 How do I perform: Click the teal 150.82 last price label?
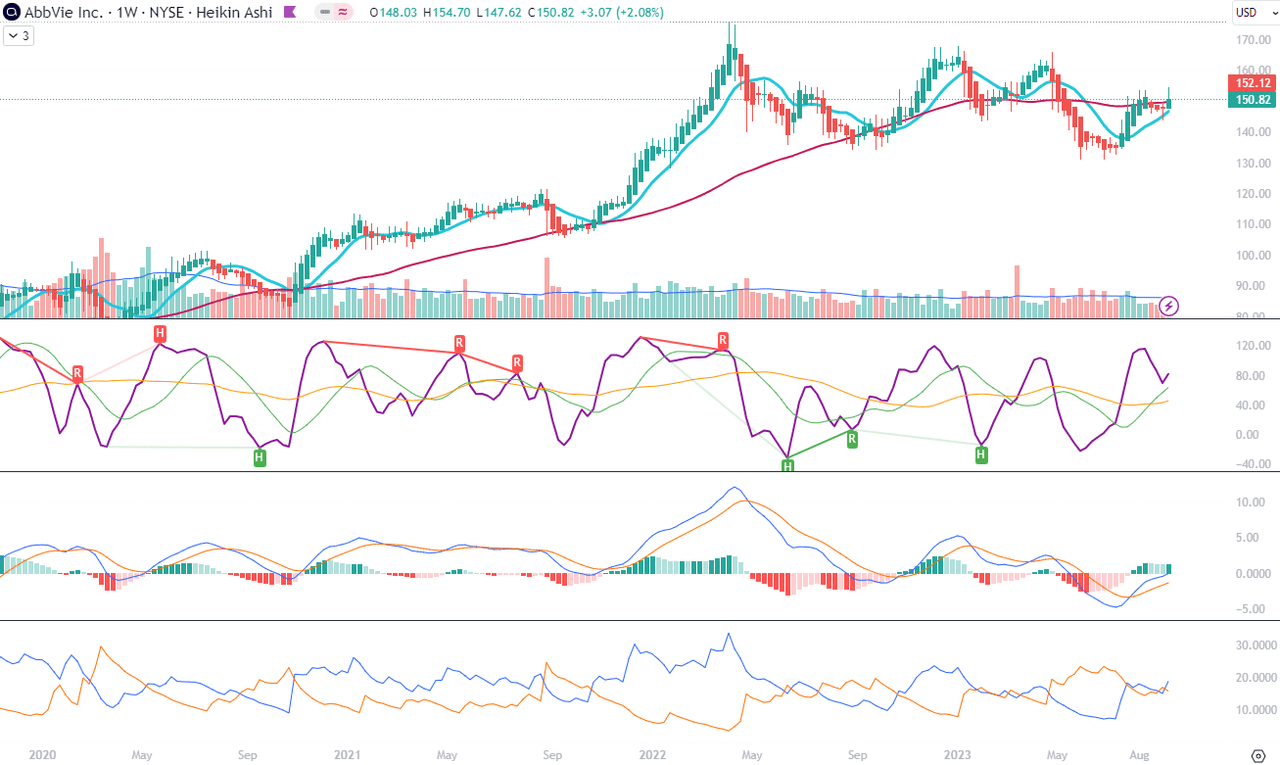pos(1252,100)
